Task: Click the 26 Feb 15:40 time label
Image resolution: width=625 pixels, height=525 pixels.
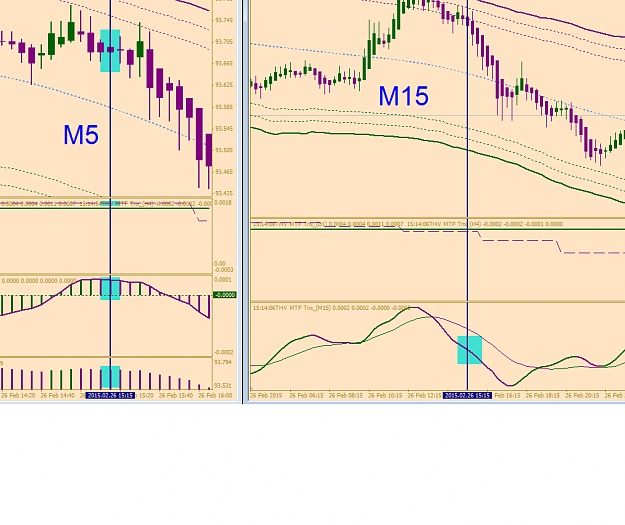Action: click(x=176, y=395)
